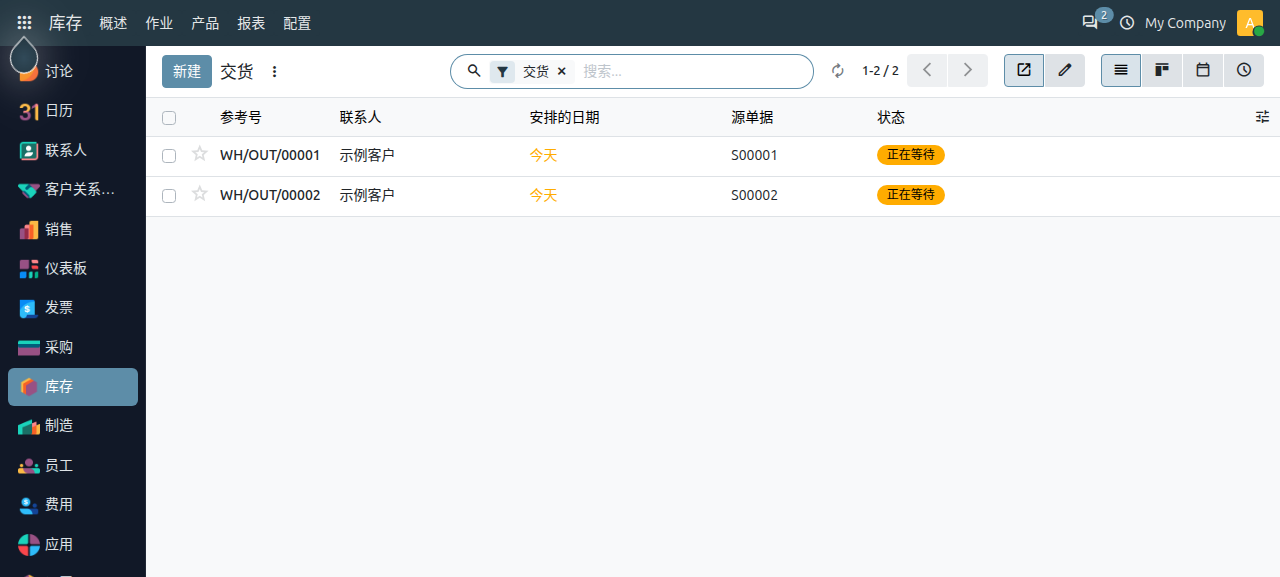Open the 报表 menu
Viewport: 1280px width, 577px height.
click(251, 23)
